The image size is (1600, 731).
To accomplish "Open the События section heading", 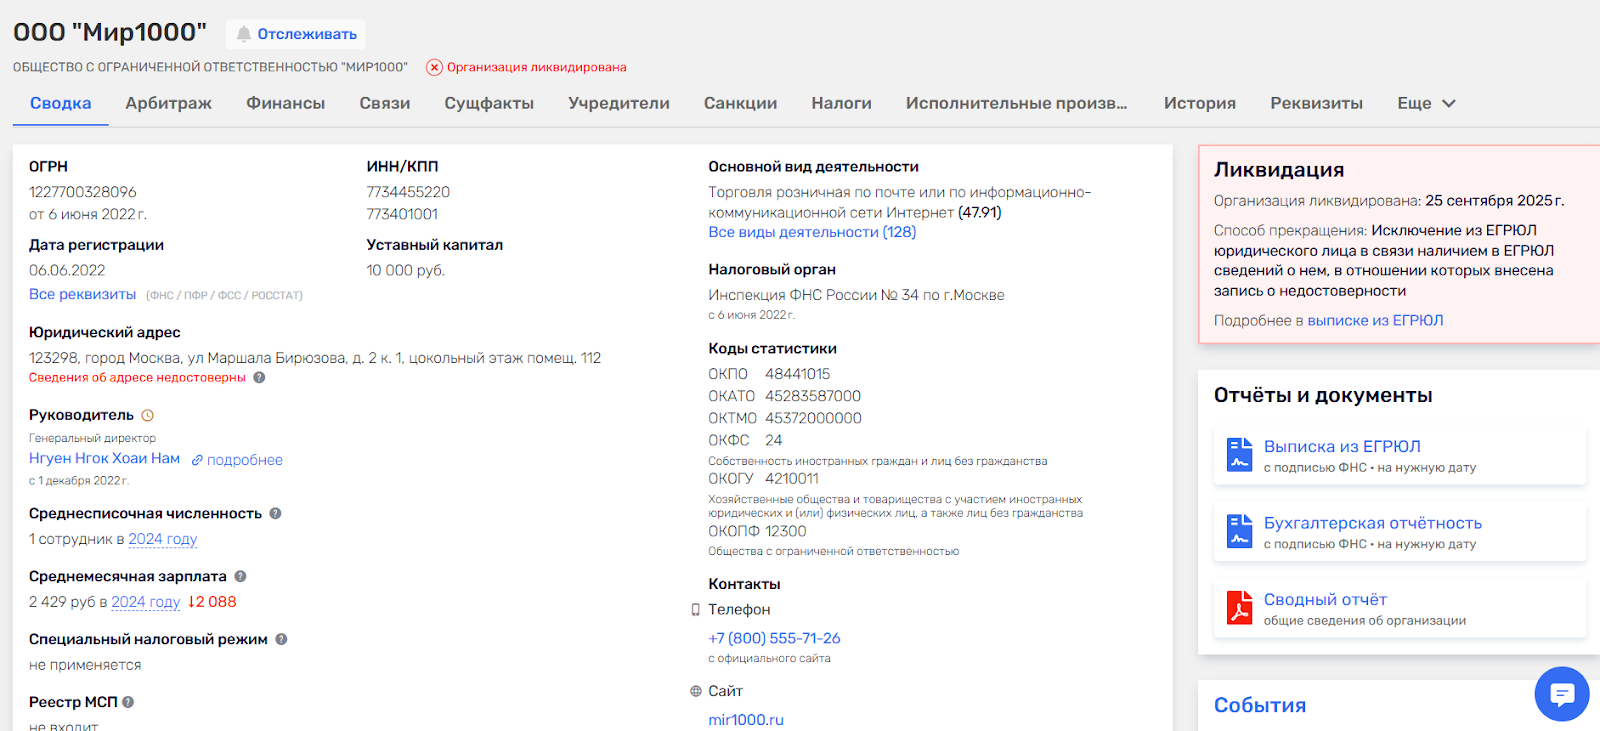I will pyautogui.click(x=1260, y=705).
